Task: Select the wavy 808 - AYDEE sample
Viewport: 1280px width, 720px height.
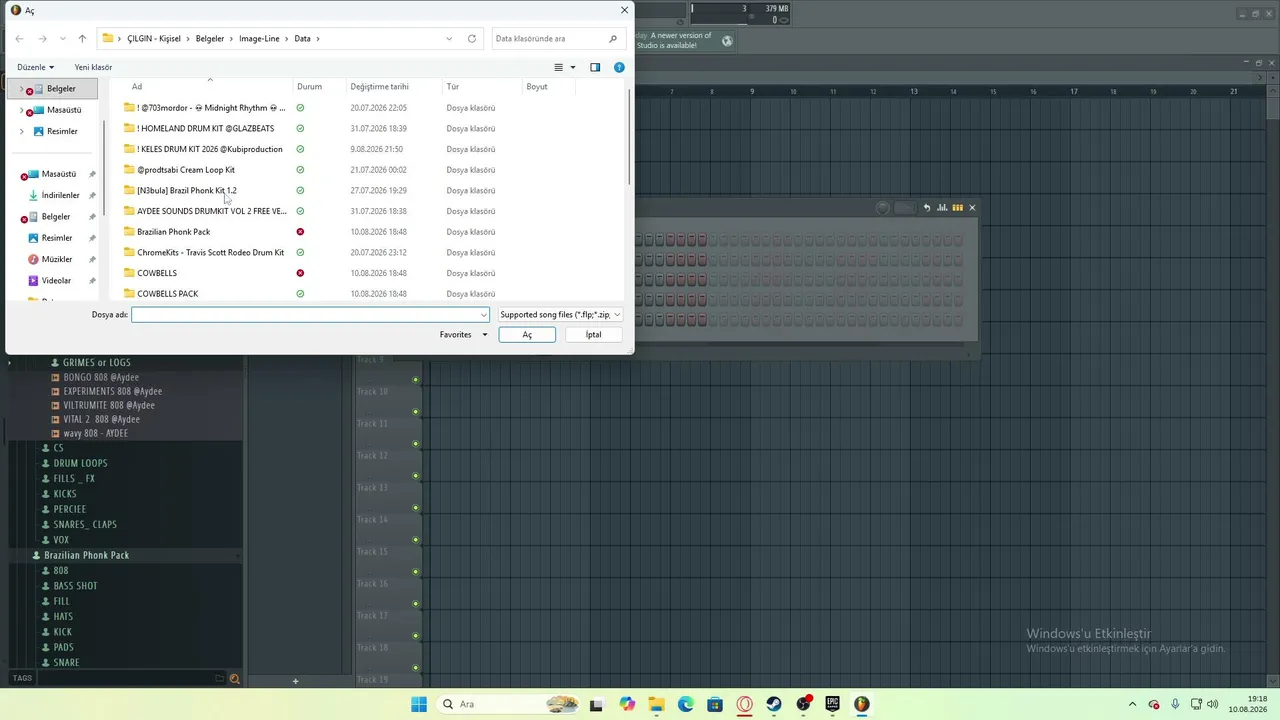Action: click(x=96, y=433)
